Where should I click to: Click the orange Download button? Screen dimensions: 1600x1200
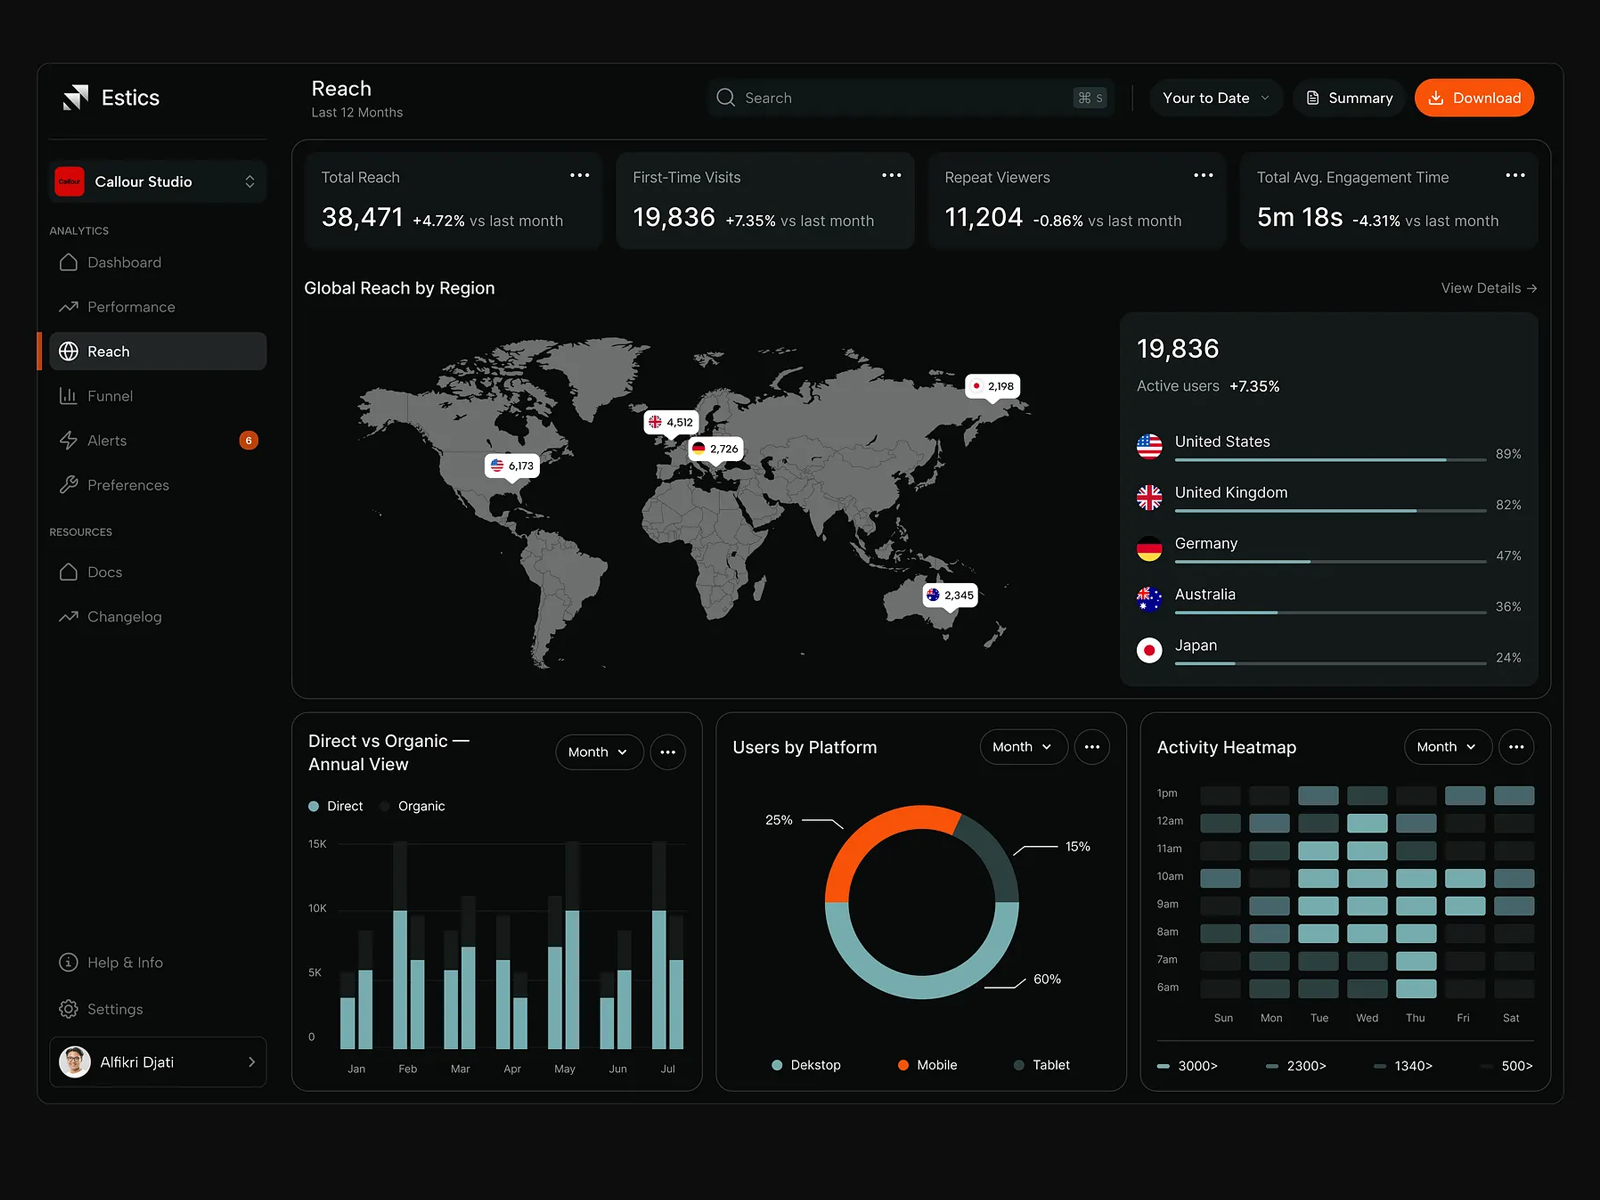tap(1474, 98)
